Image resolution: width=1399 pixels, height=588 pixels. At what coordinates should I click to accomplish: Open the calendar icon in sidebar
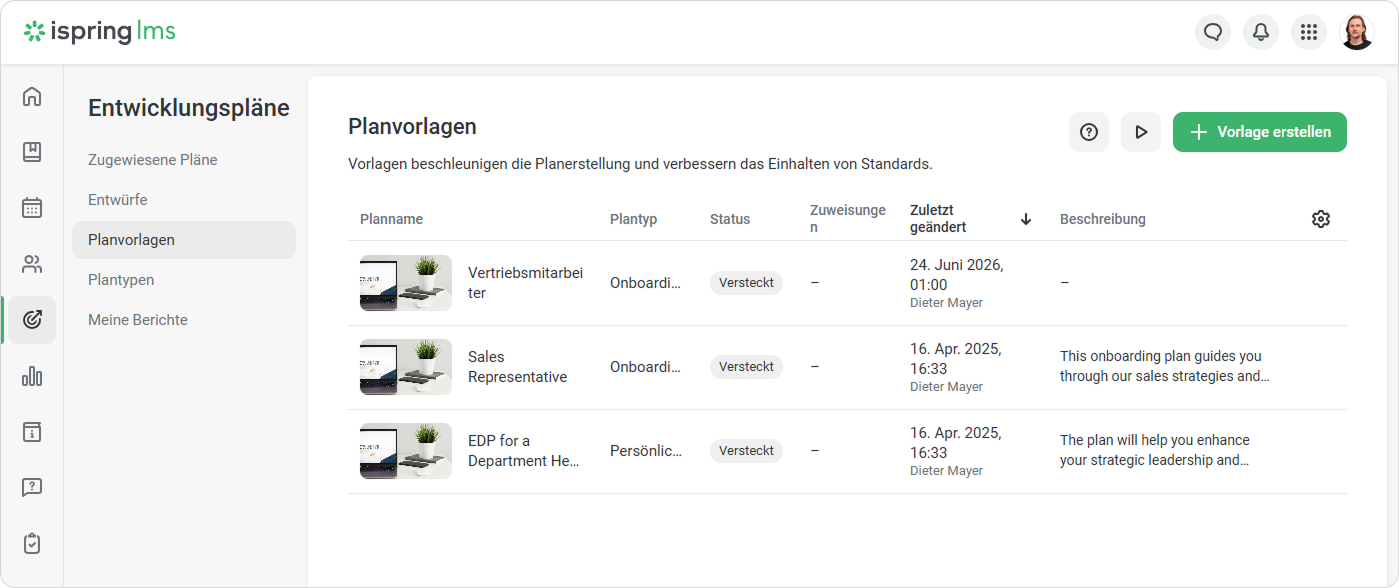point(32,208)
